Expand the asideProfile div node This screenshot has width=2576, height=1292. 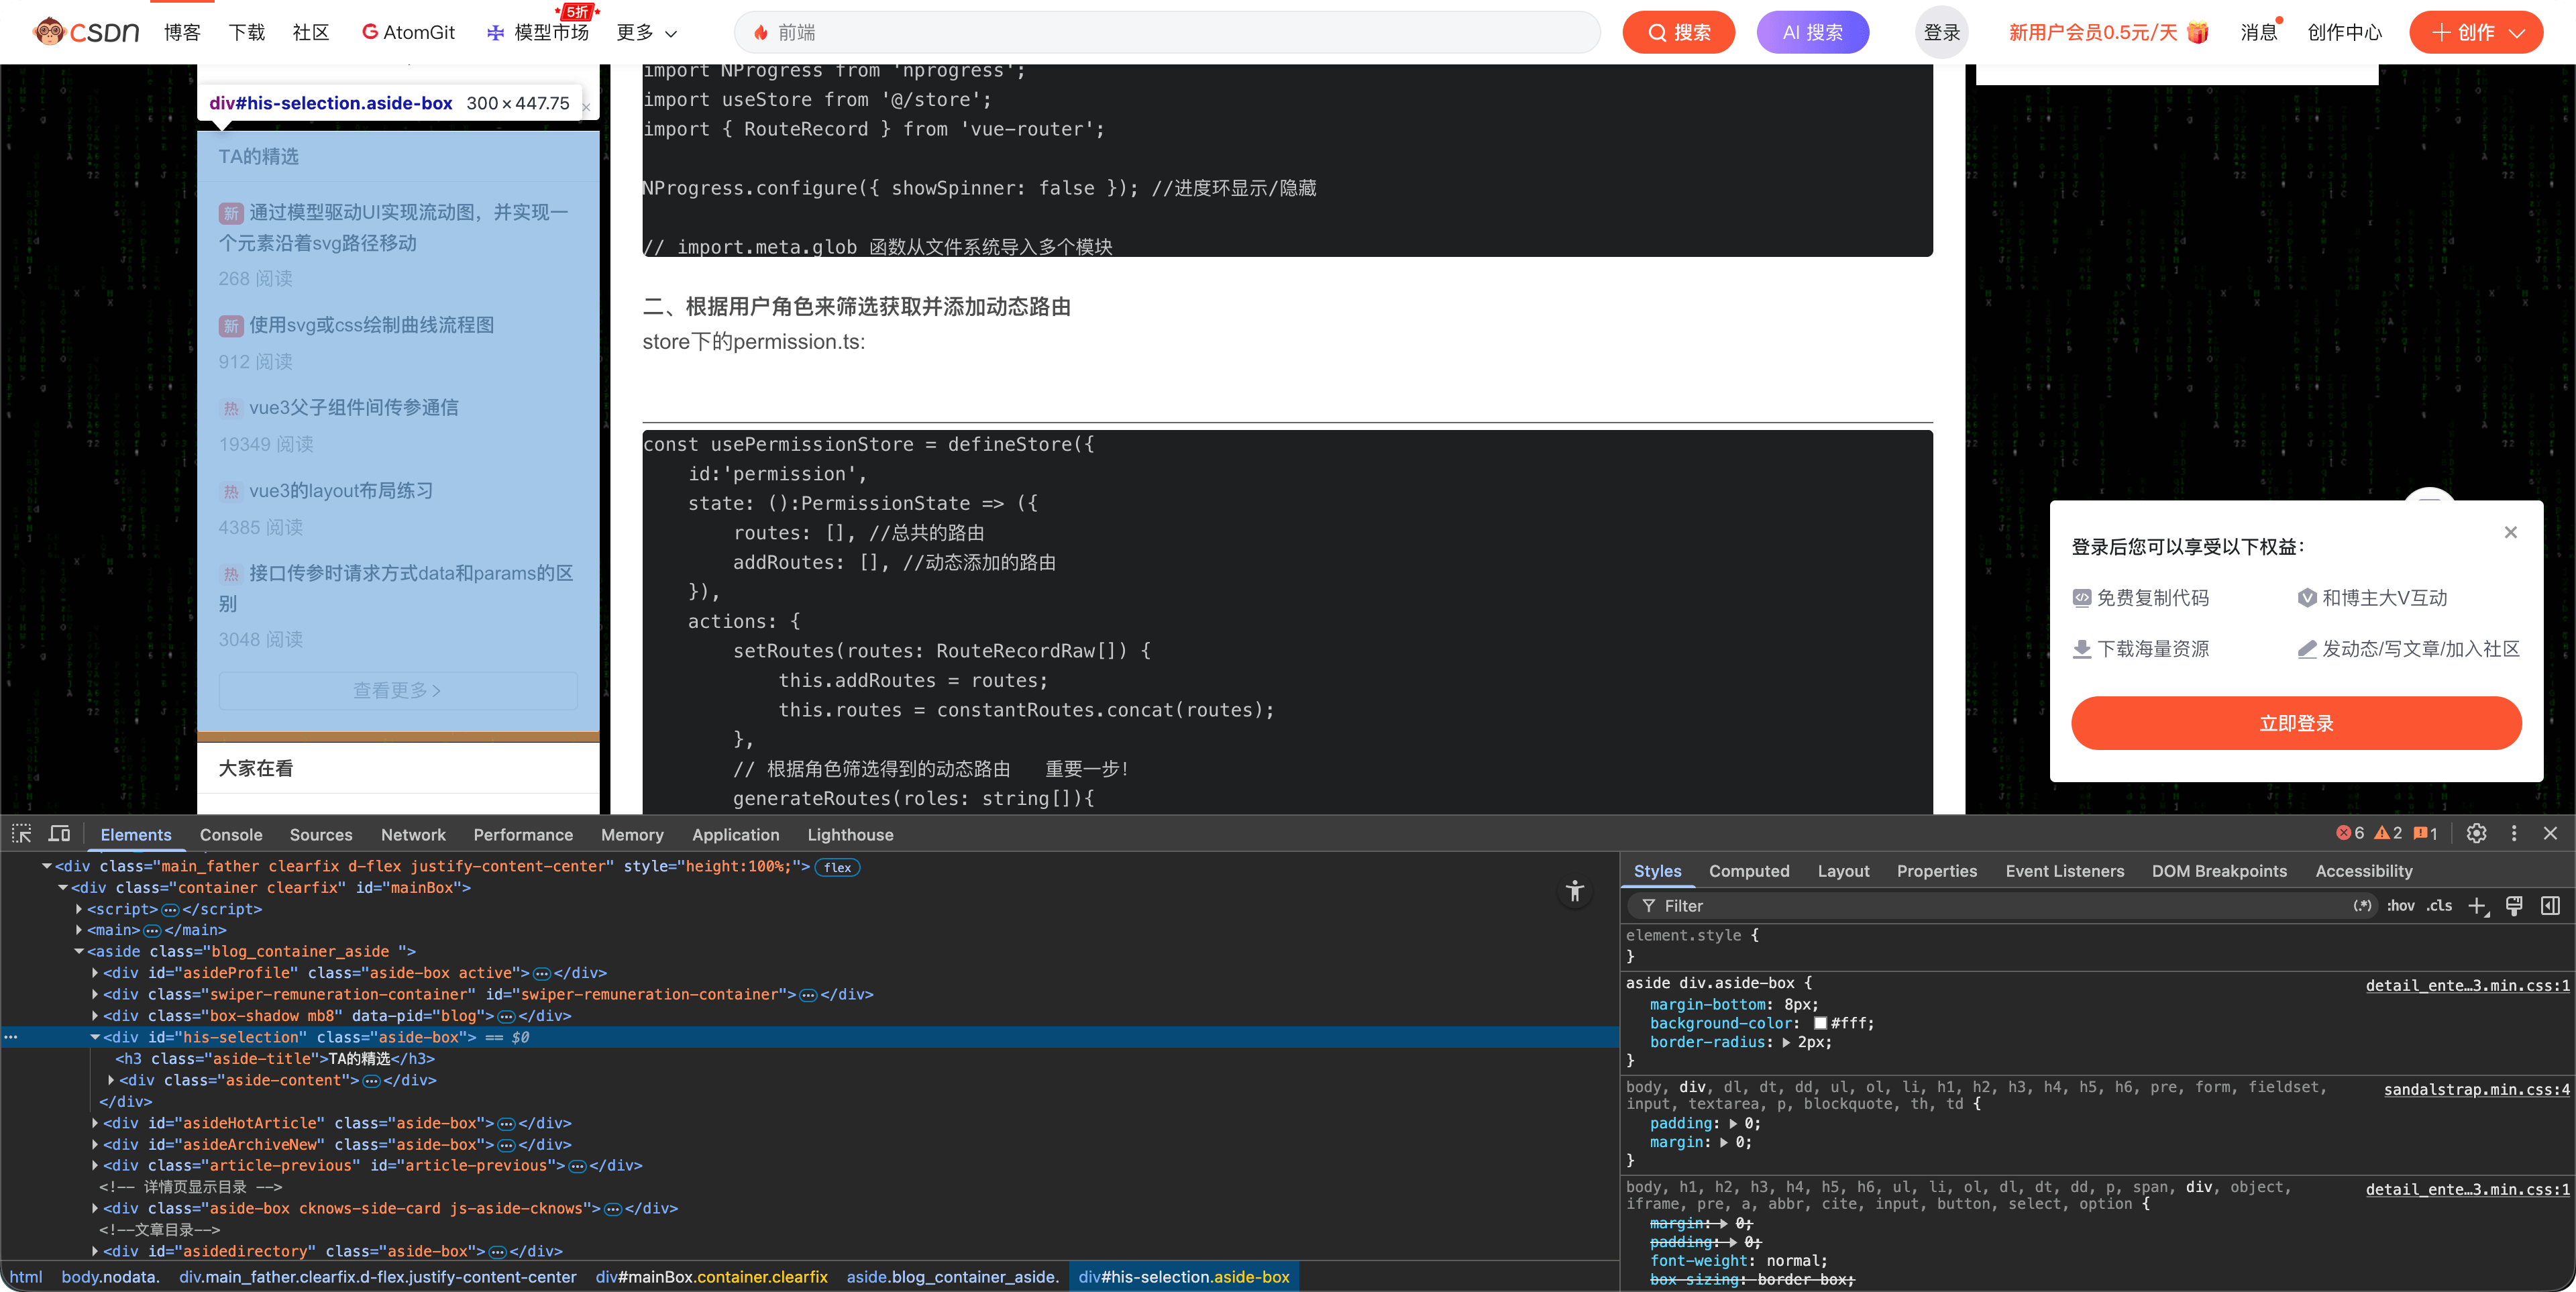95,973
